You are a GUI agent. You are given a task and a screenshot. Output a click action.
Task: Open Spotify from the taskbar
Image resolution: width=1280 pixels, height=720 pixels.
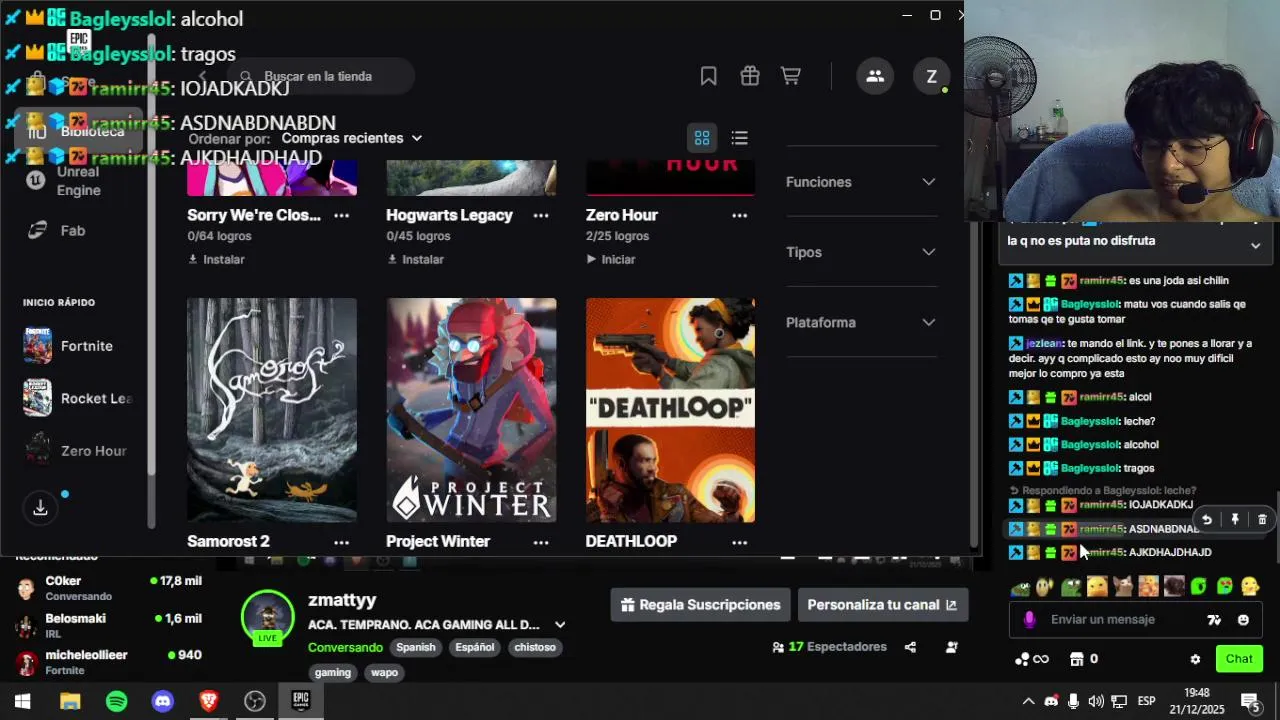(116, 701)
